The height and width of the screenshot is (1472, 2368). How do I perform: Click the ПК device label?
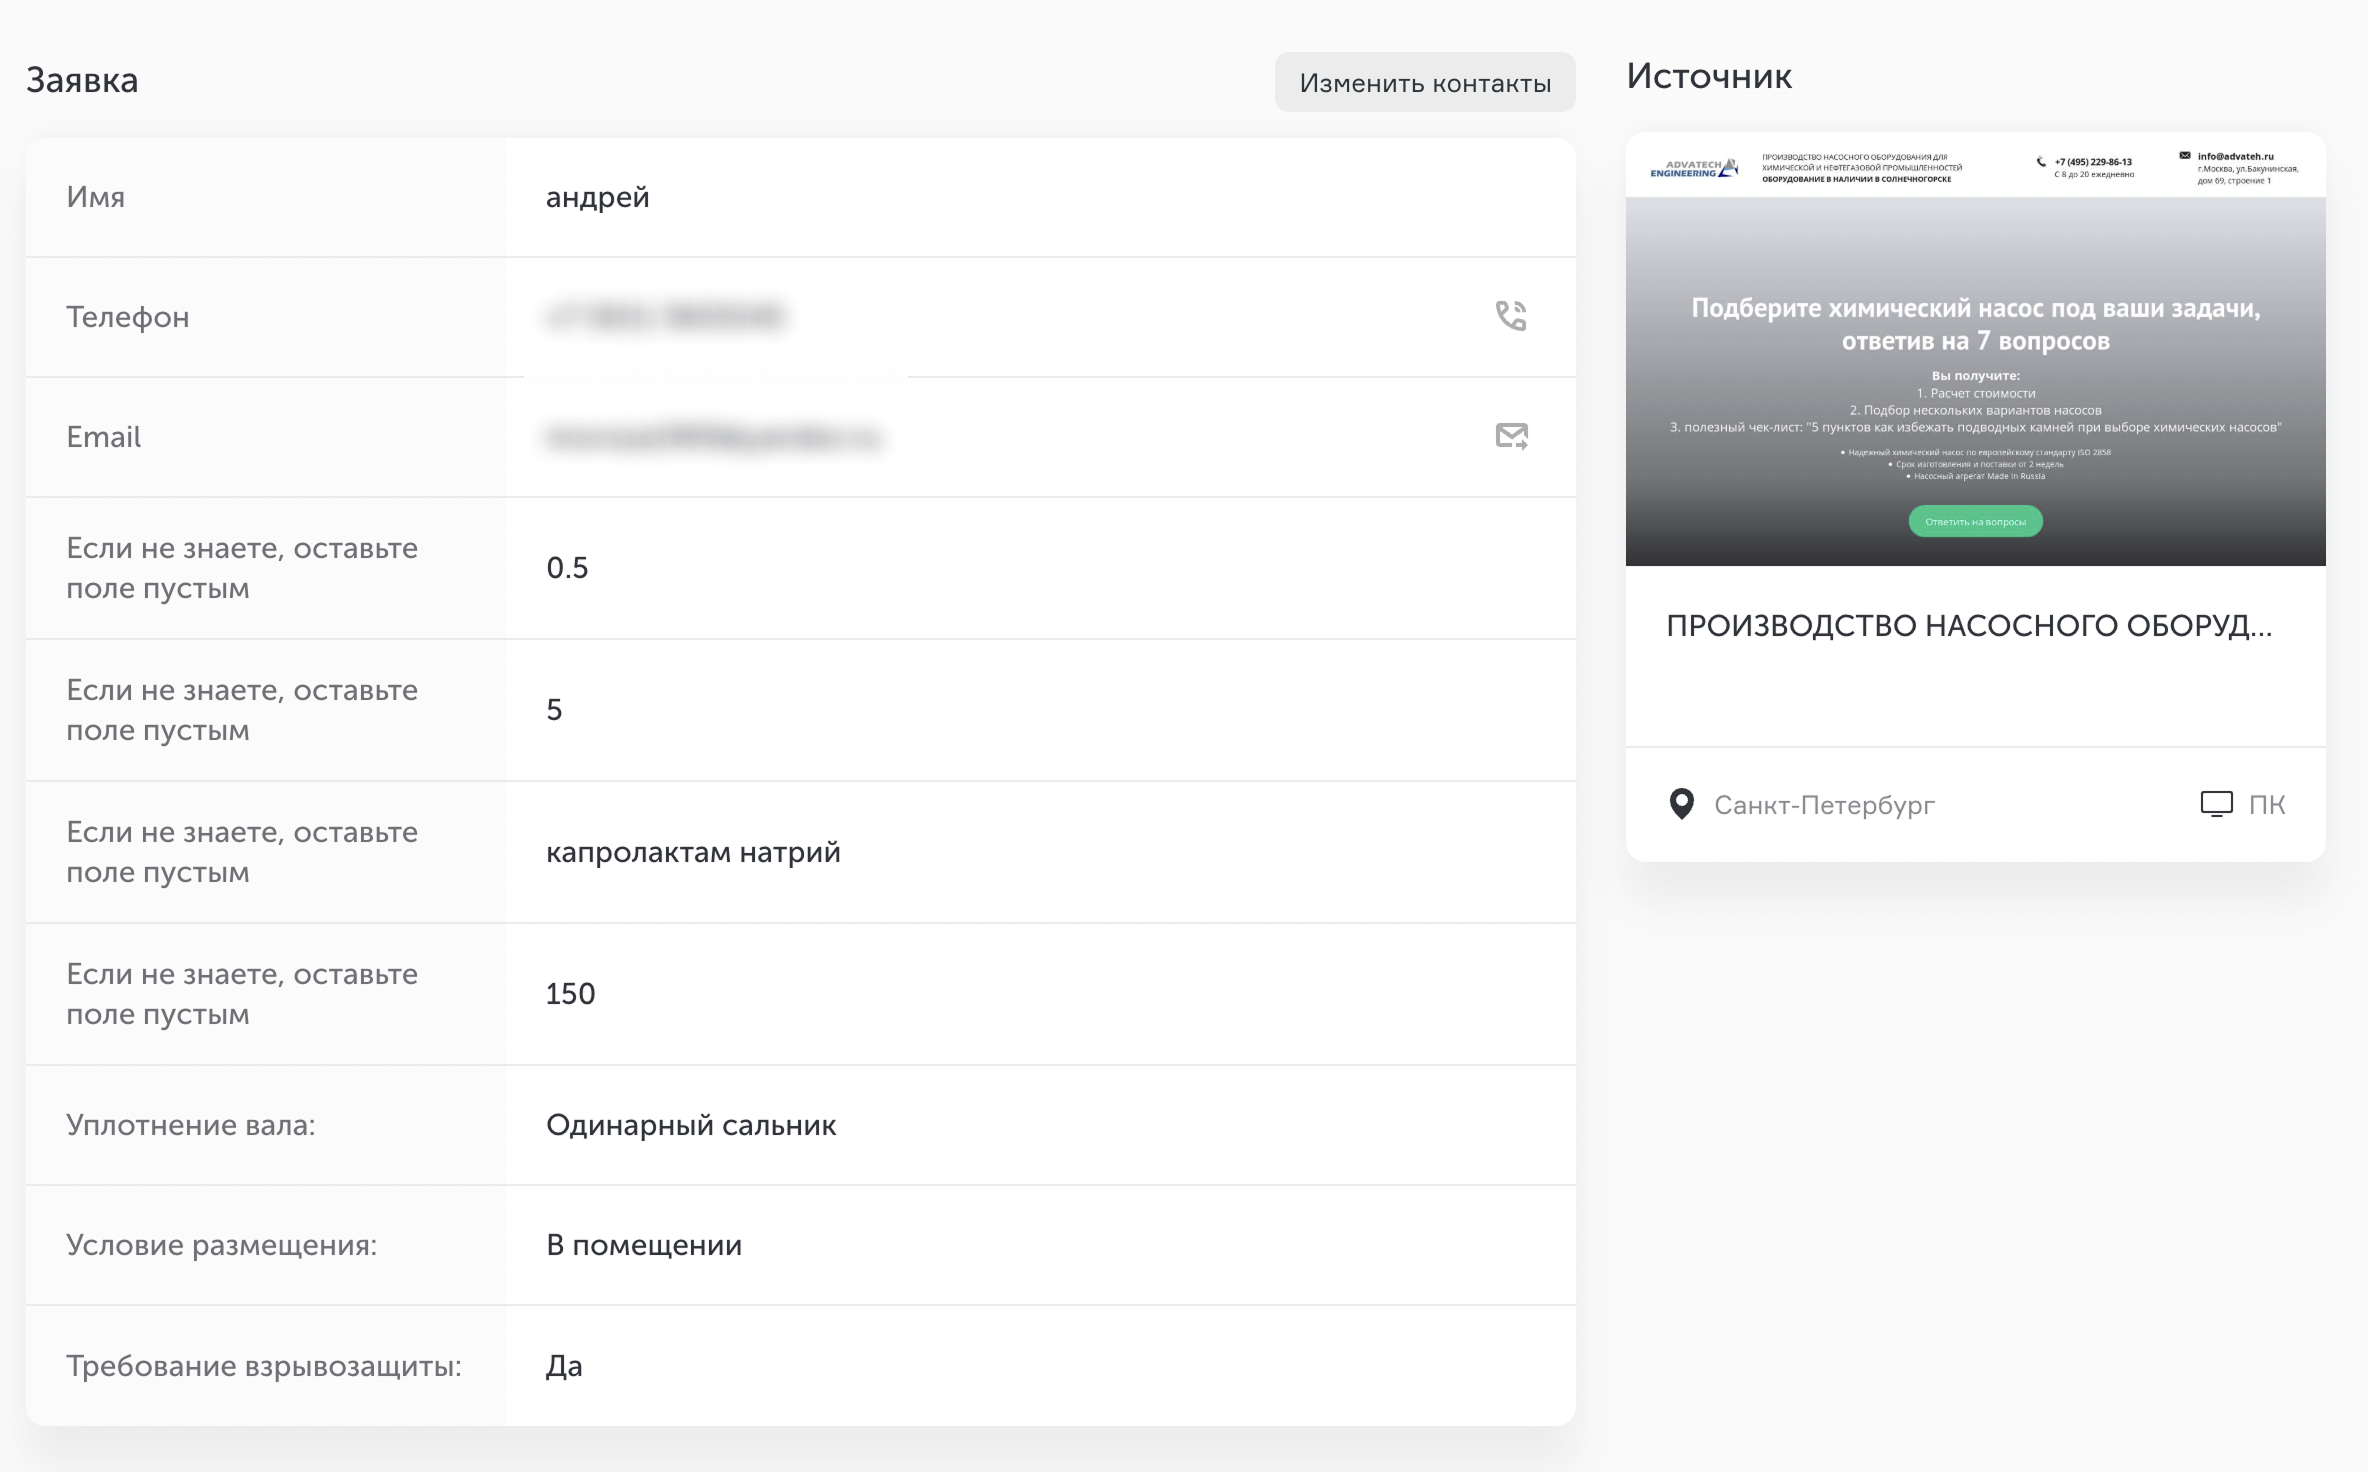click(2267, 805)
